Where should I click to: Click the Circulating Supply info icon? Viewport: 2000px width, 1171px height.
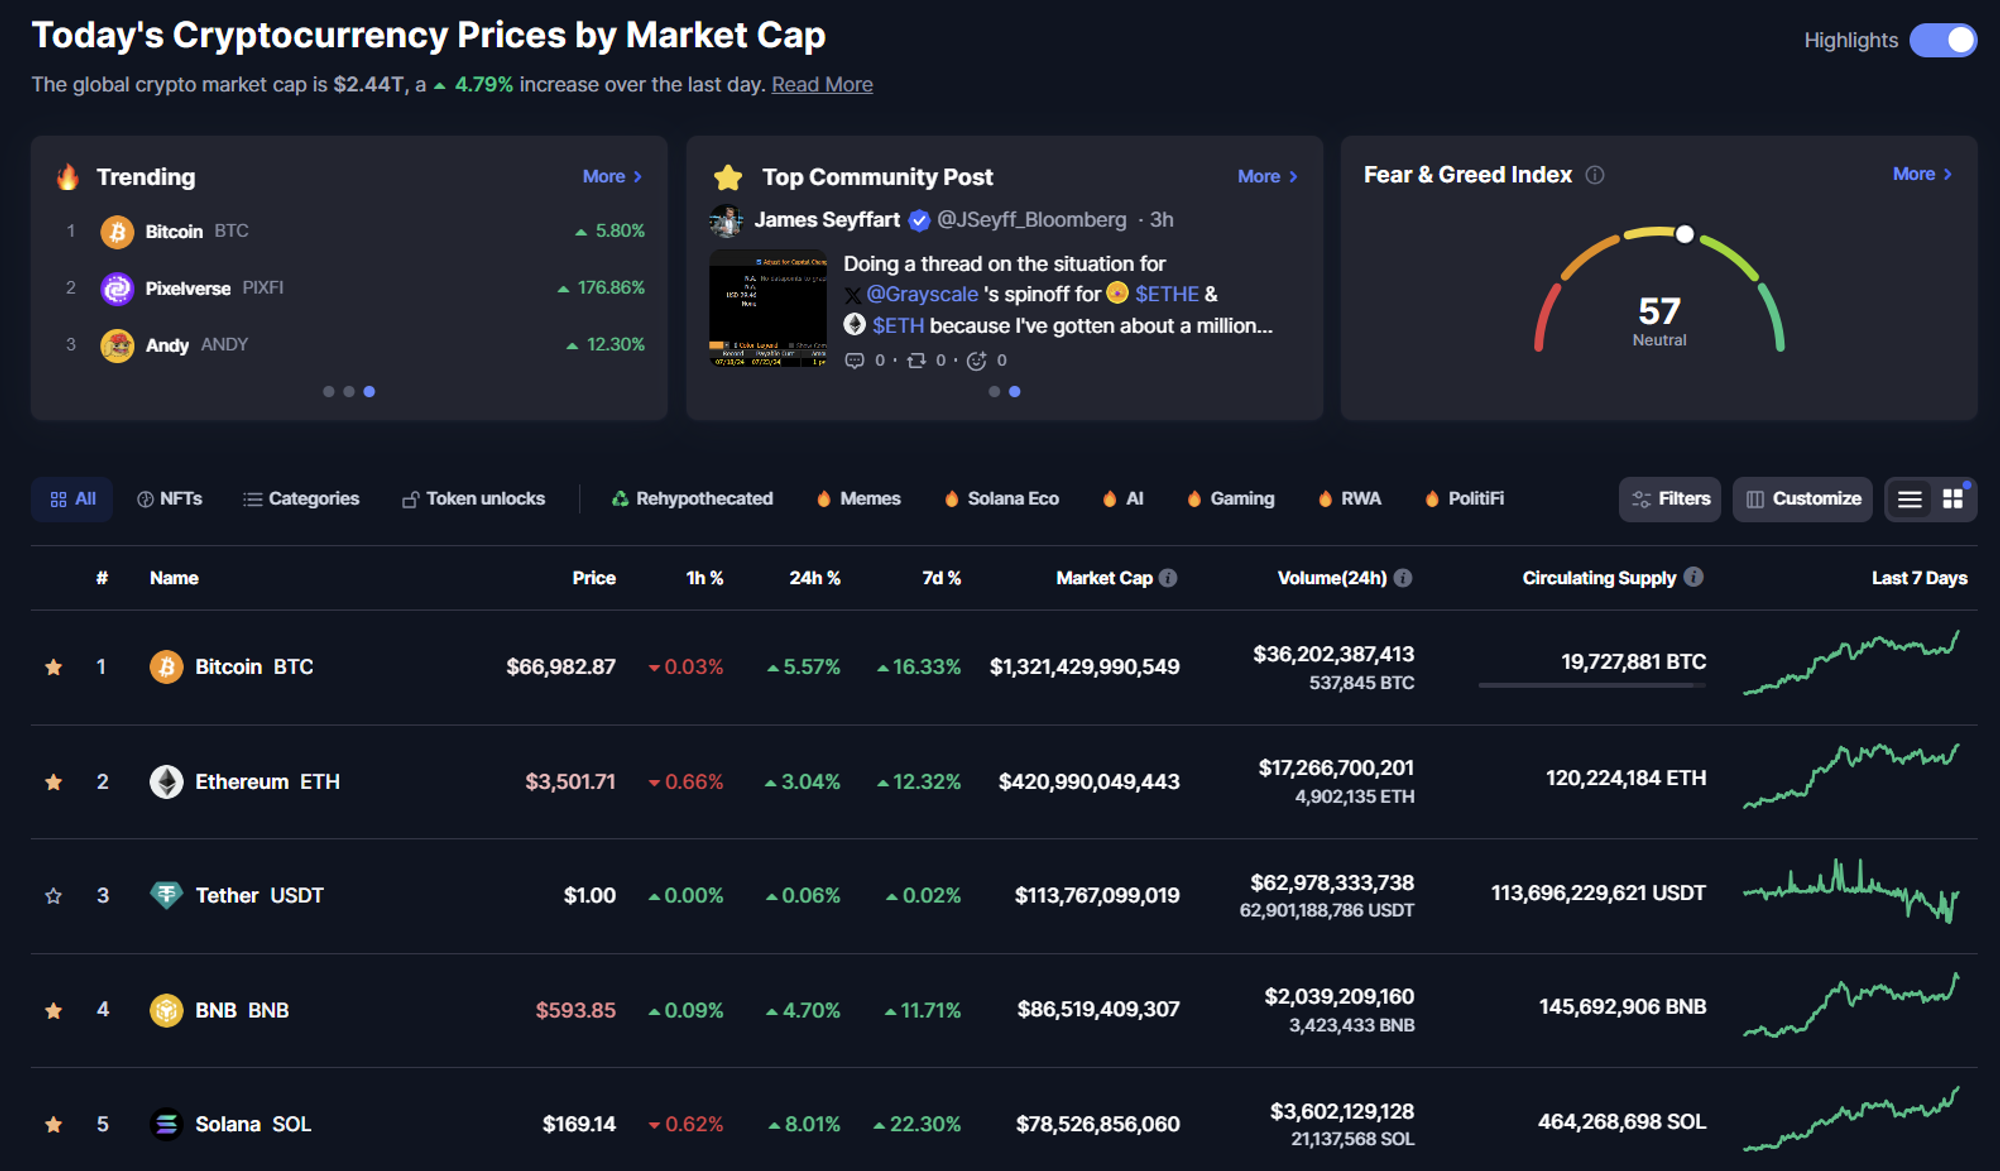click(x=1693, y=577)
